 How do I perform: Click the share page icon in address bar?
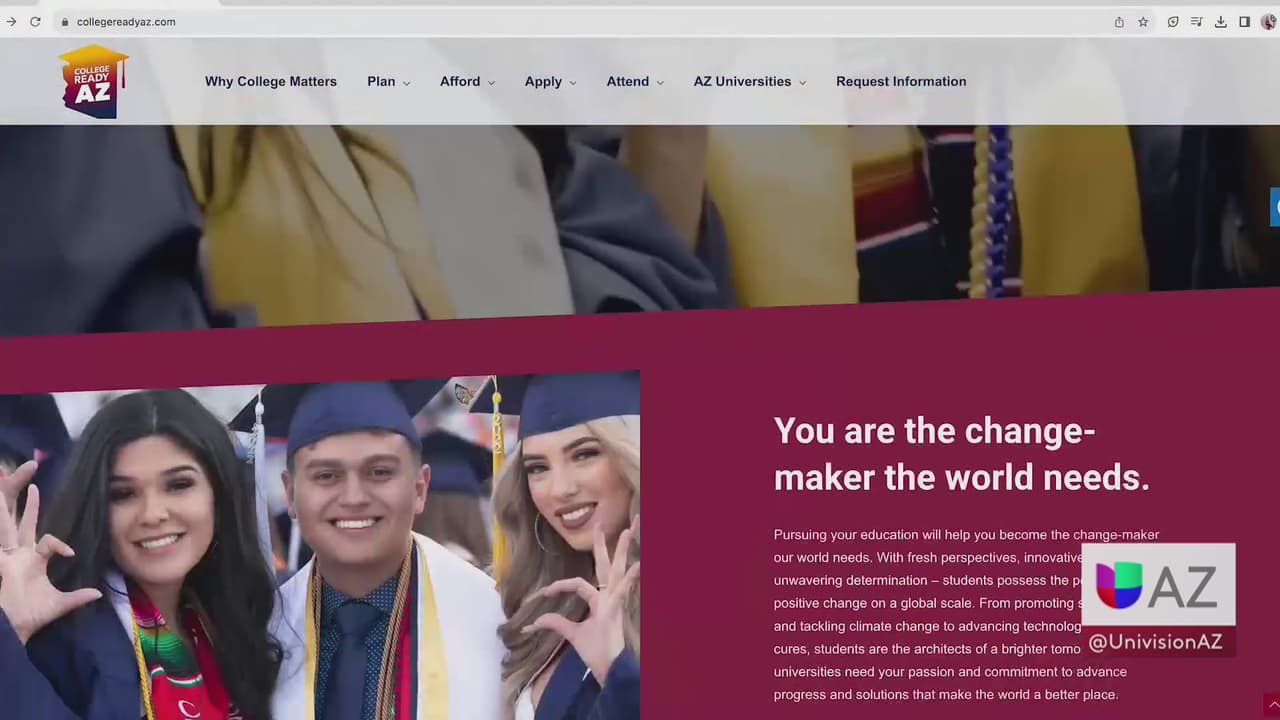1119,22
